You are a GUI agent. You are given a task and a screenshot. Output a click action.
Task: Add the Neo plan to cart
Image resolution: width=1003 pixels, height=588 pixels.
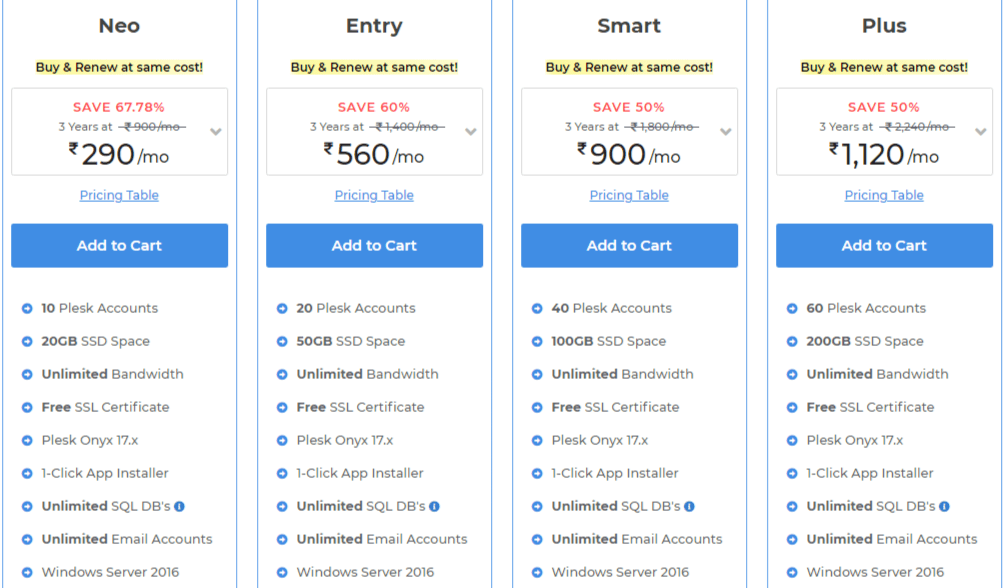[x=120, y=245]
